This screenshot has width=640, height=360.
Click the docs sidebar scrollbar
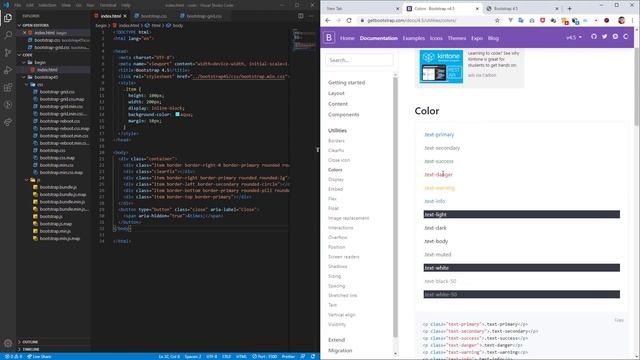pos(395,206)
